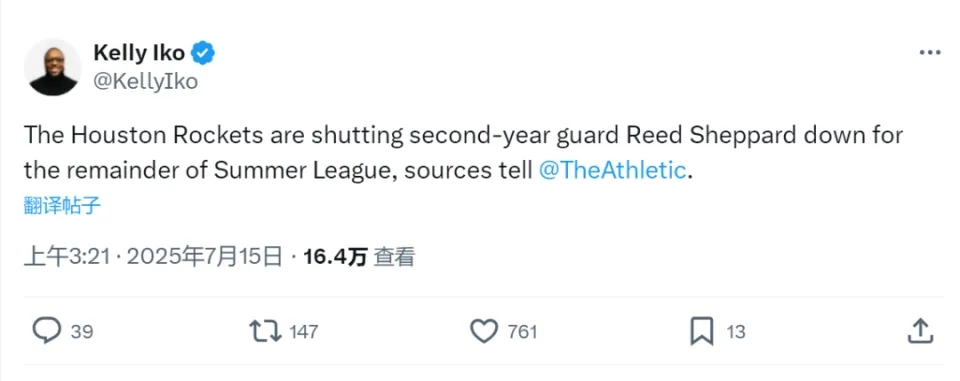Image resolution: width=960 pixels, height=381 pixels.
Task: Click the 13 bookmarks count
Action: tap(736, 332)
